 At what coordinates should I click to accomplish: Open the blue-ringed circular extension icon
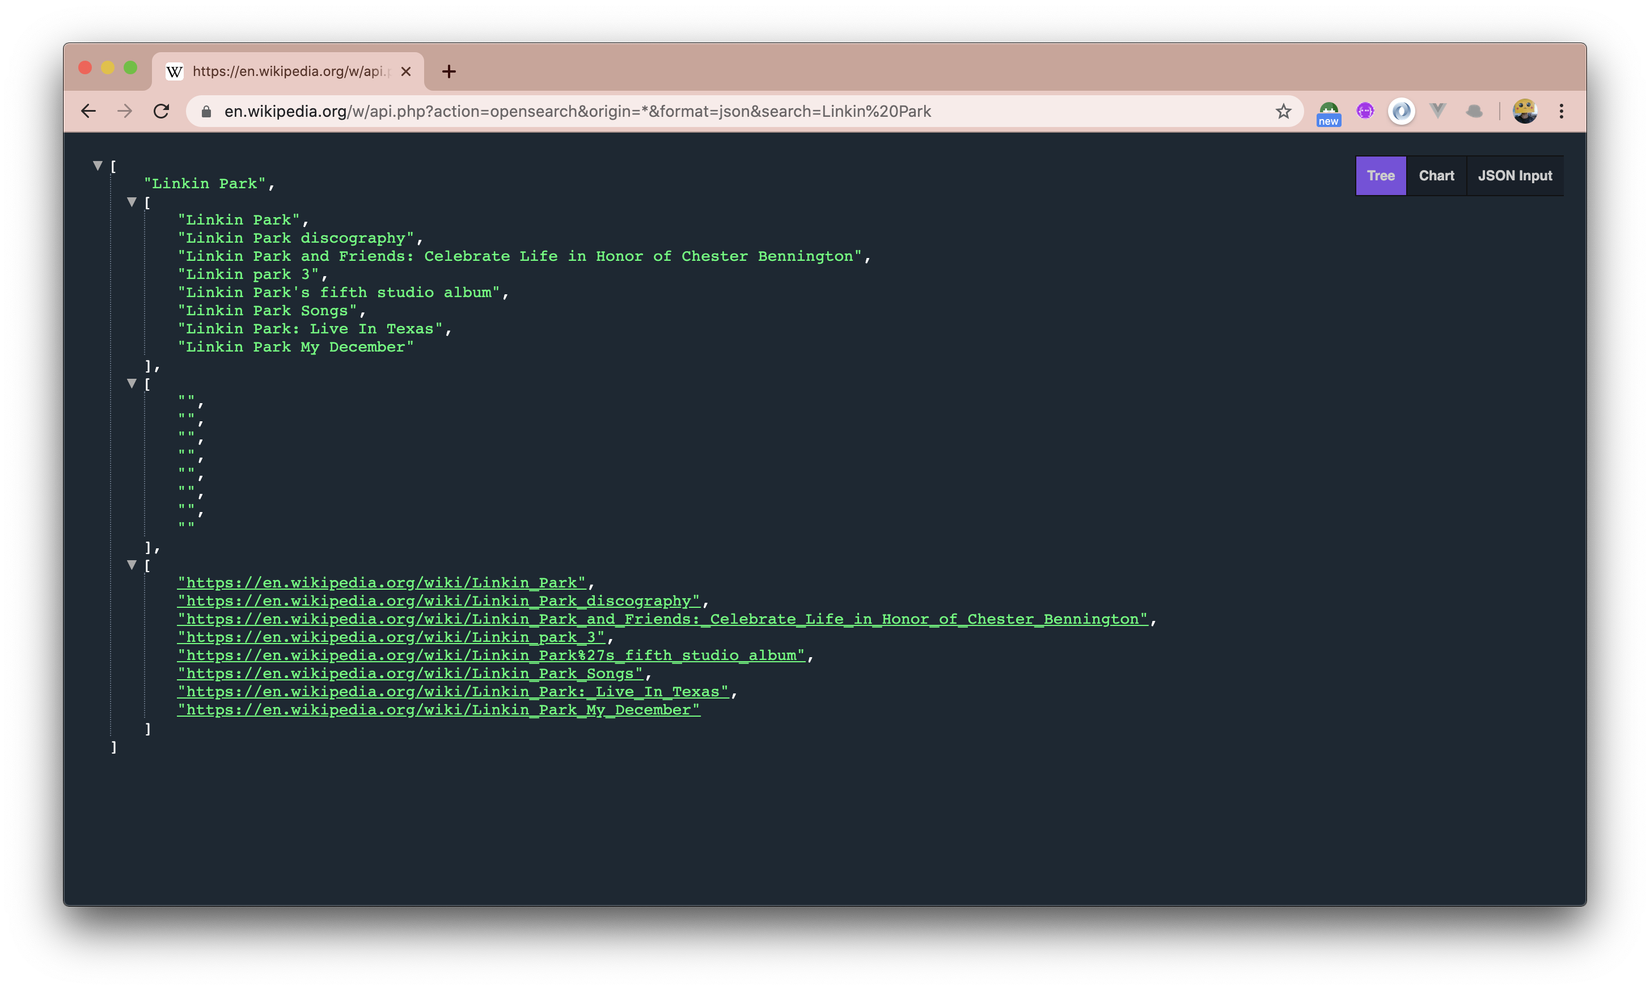(1401, 111)
